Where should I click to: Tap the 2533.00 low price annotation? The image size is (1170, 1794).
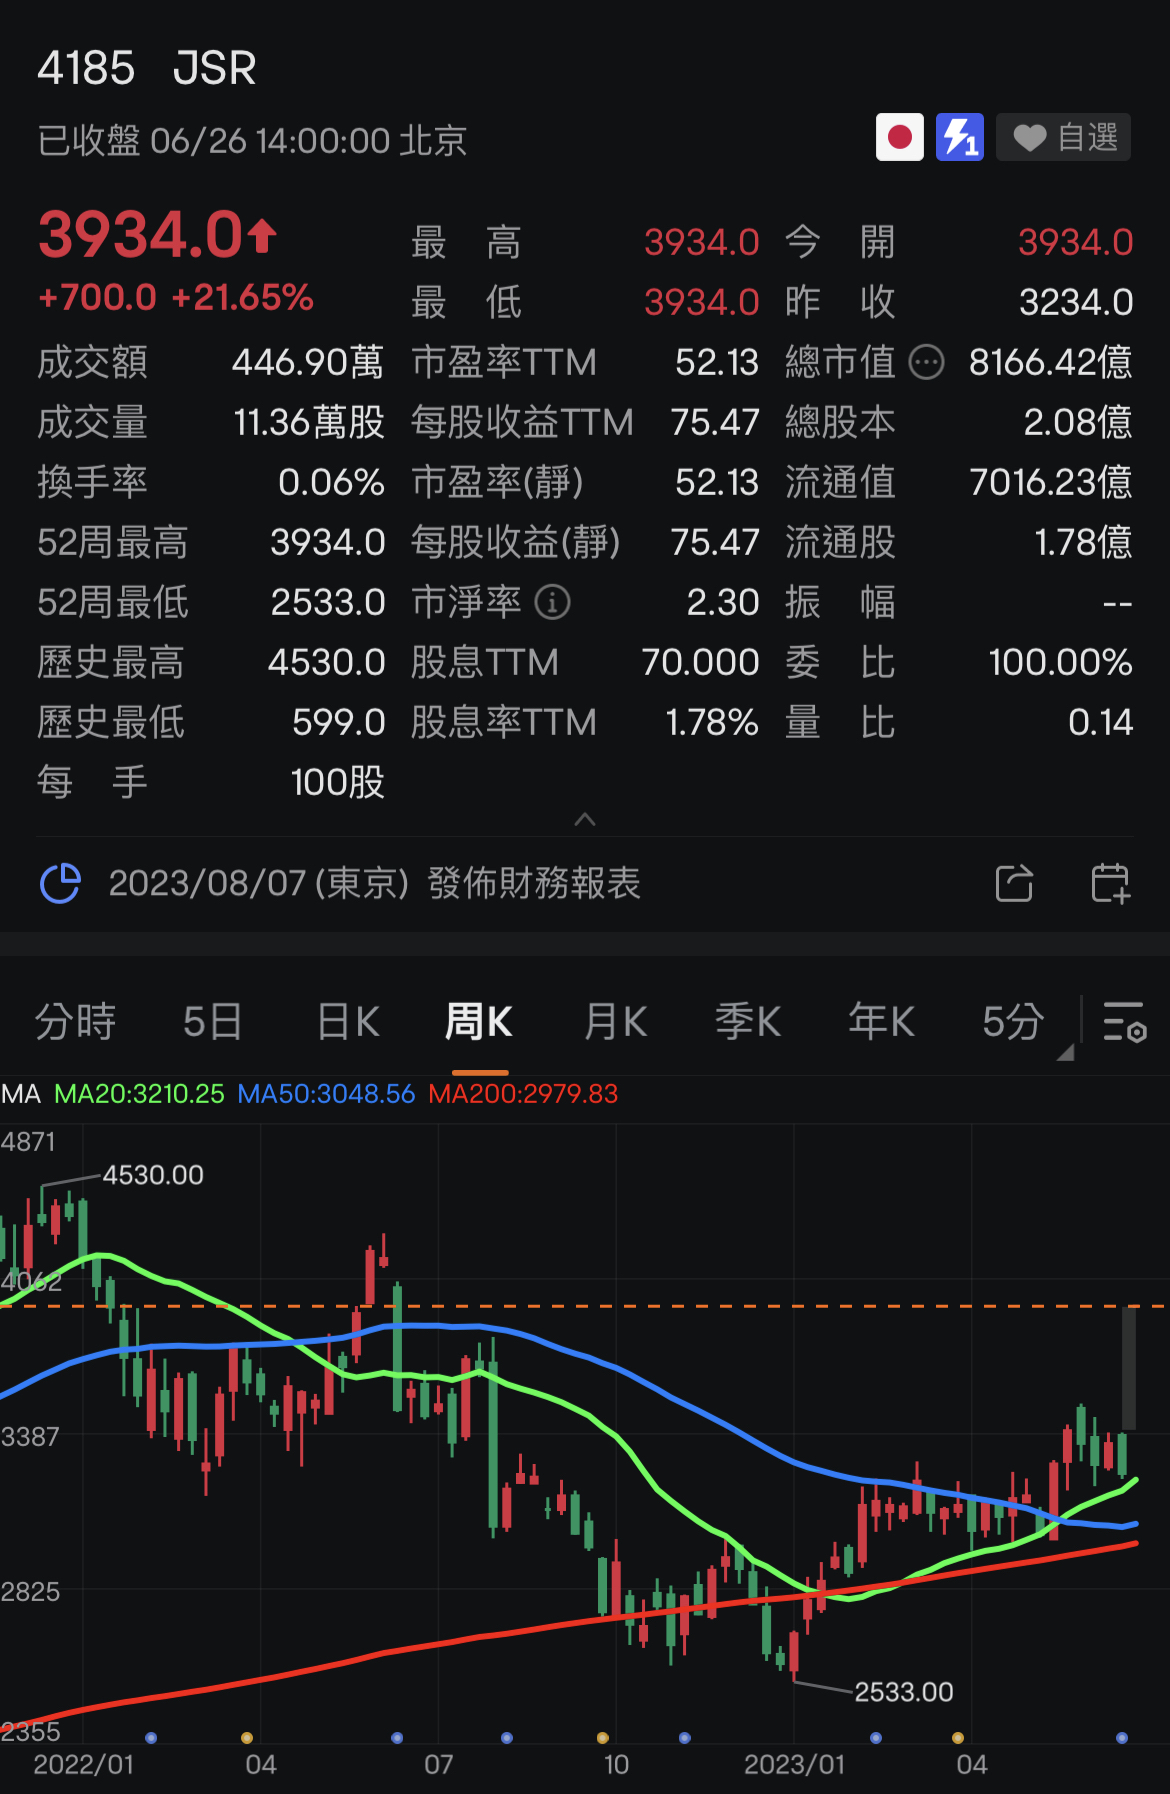[904, 1692]
